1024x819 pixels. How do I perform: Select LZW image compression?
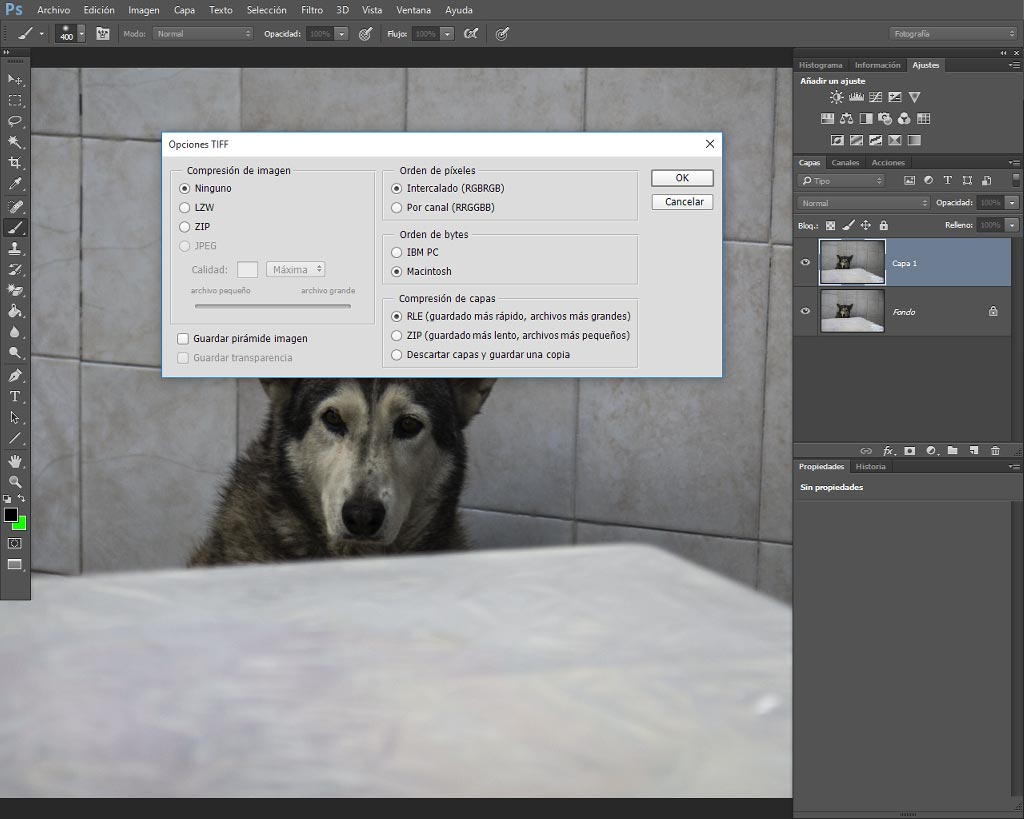197,208
